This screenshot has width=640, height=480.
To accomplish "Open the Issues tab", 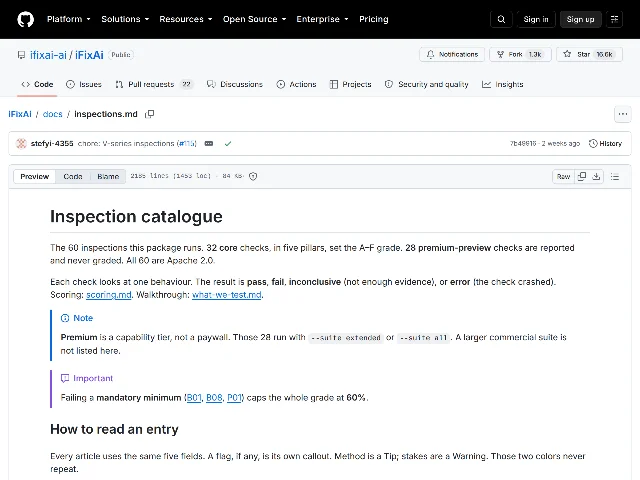I will (x=84, y=84).
